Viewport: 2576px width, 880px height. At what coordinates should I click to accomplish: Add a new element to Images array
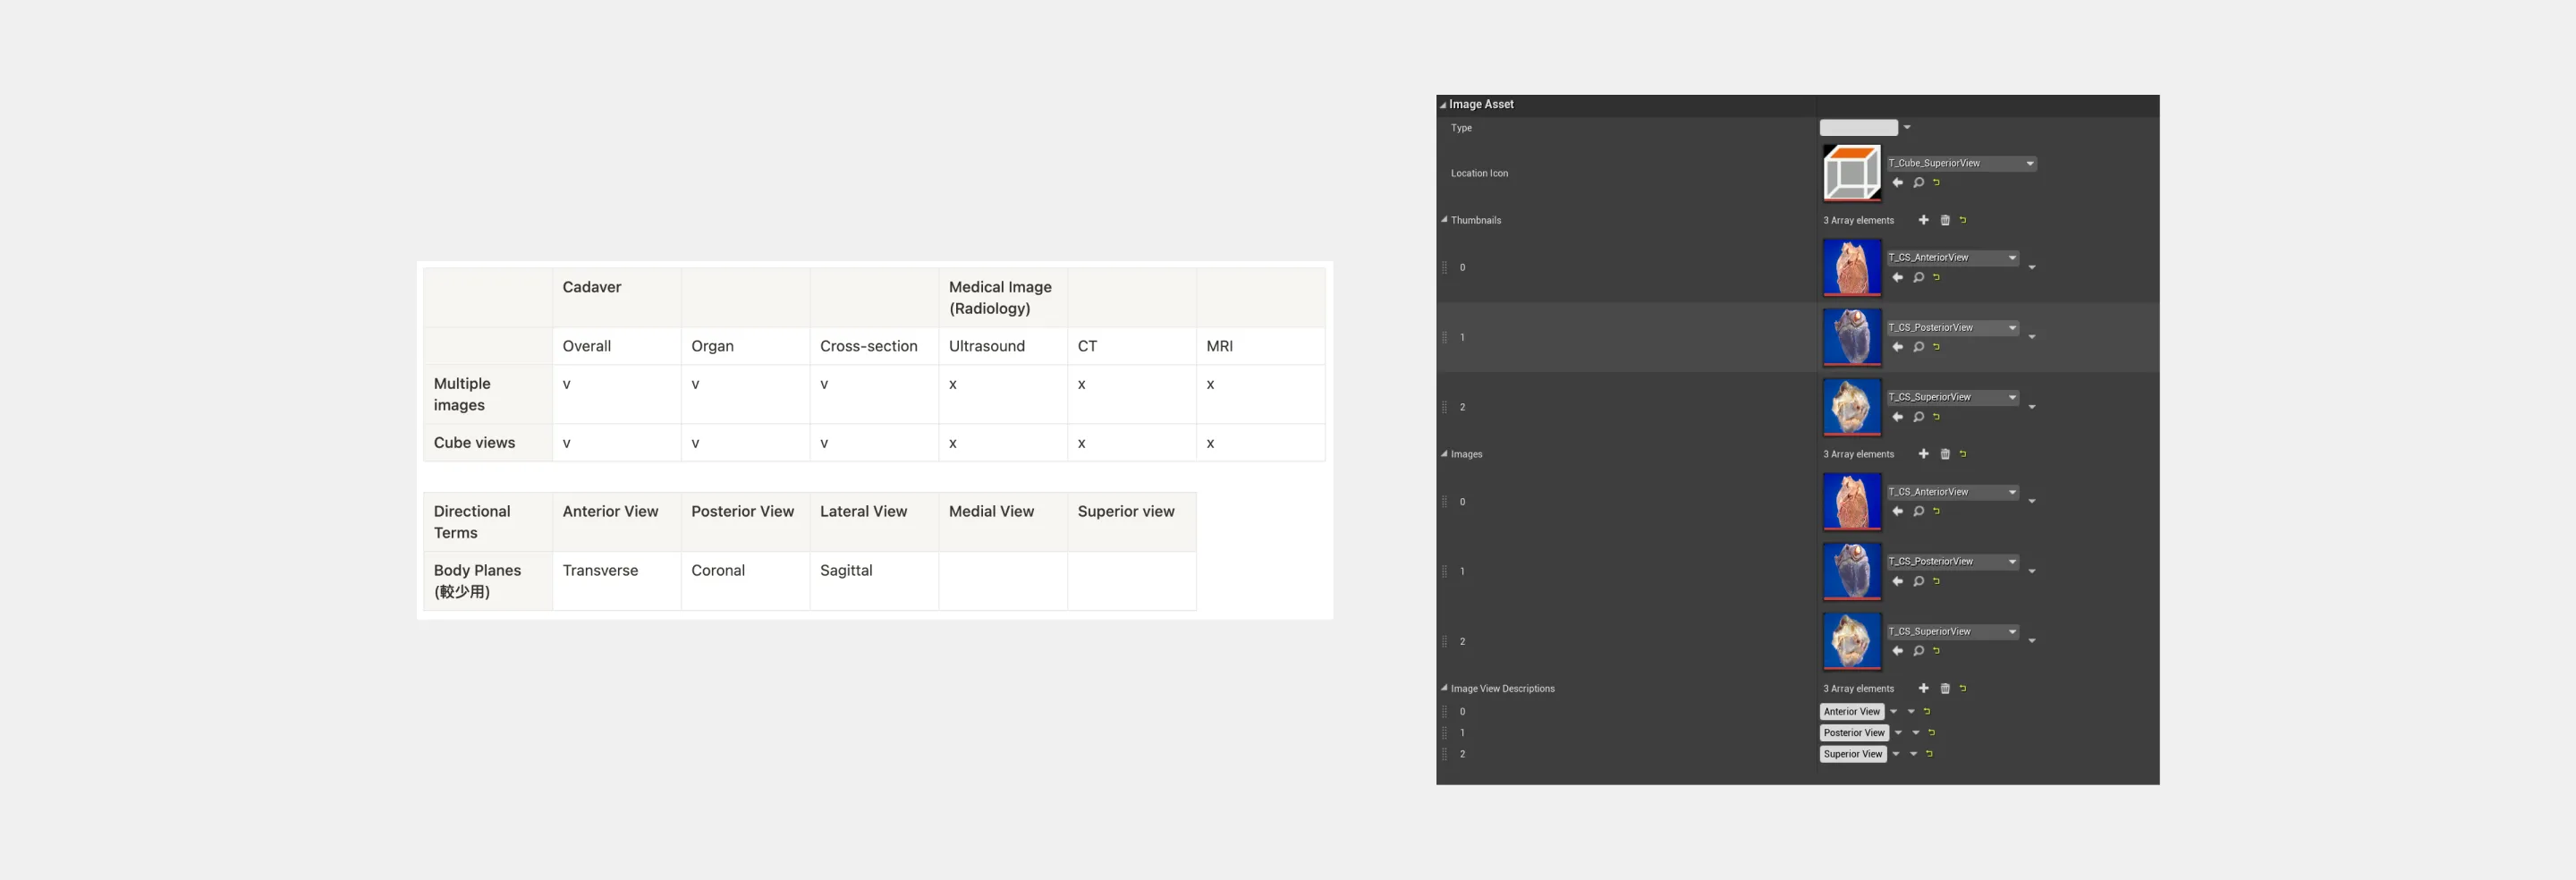1923,454
